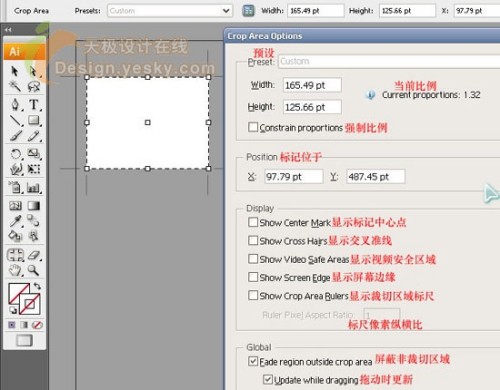500x390 pixels.
Task: Click the Color mode button below swatches
Action: (12, 325)
